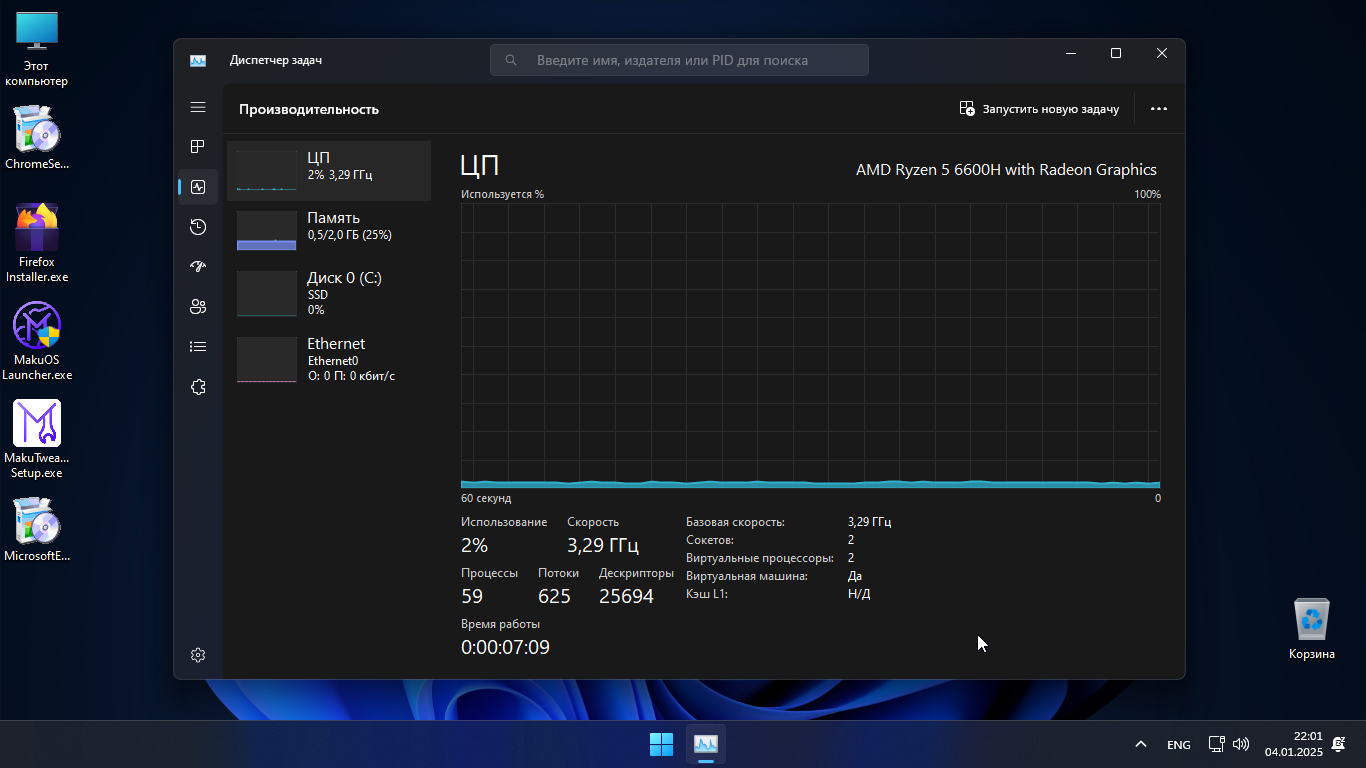
Task: Open the notifications bell icon in tray
Action: (1339, 744)
